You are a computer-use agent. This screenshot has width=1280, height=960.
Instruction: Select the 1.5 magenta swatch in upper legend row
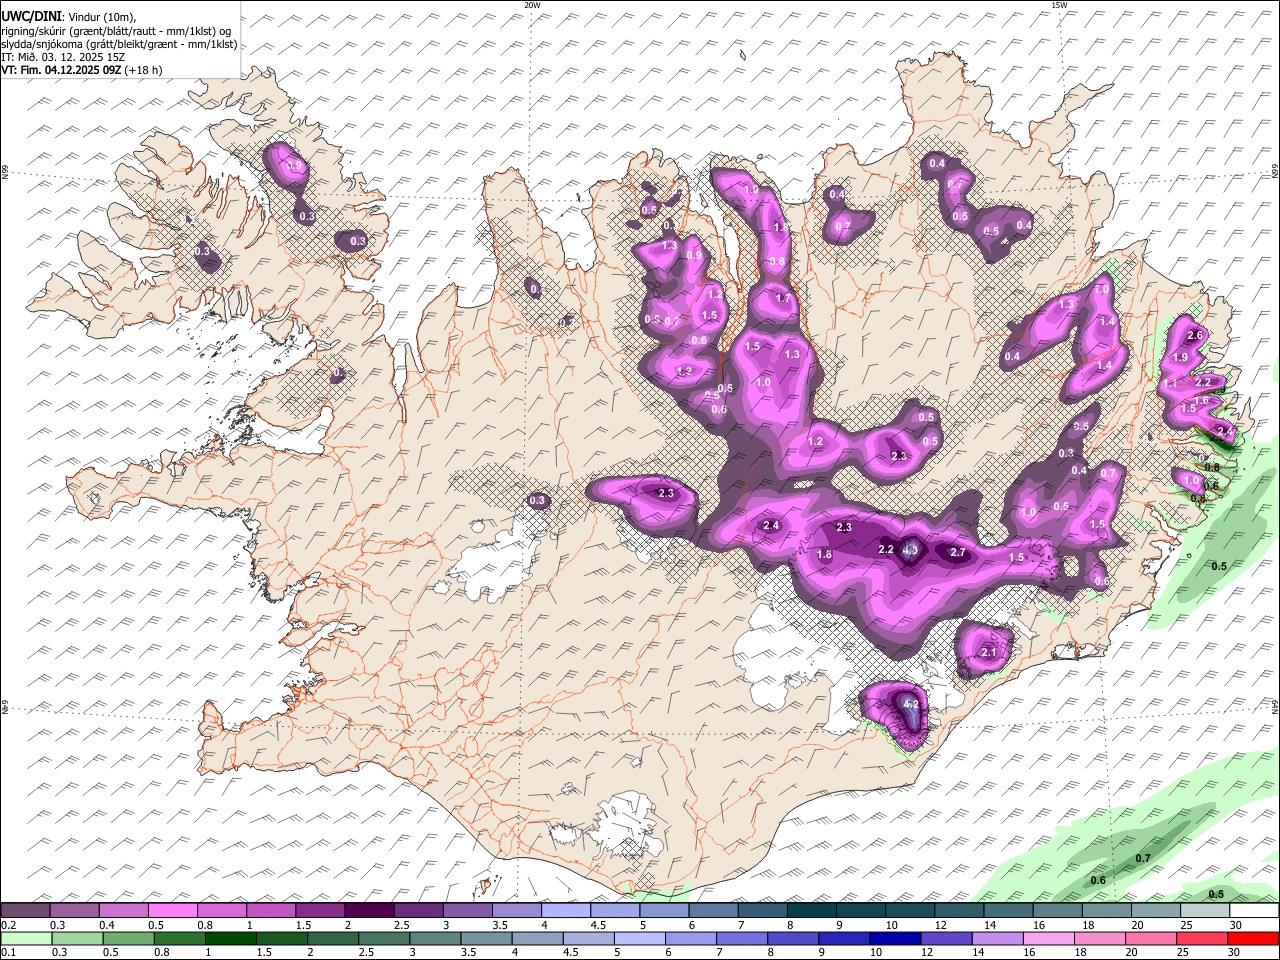tap(320, 911)
